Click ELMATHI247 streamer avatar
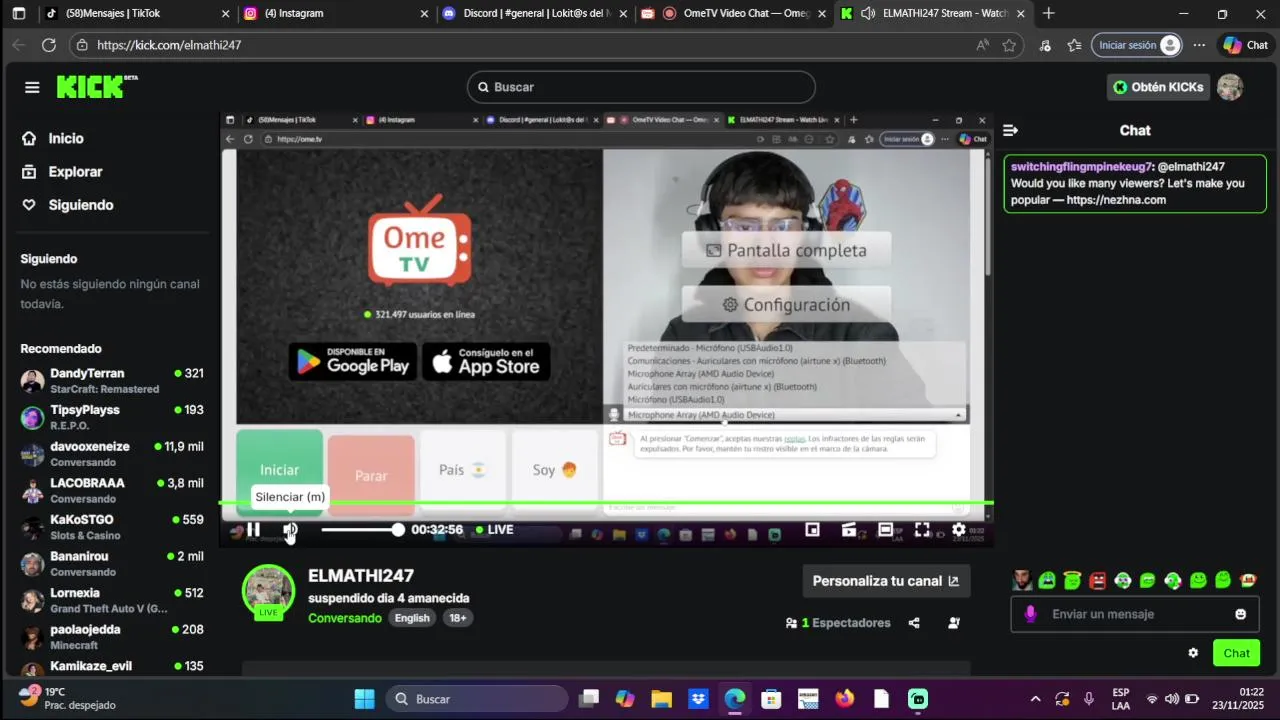This screenshot has height=720, width=1280. click(268, 591)
